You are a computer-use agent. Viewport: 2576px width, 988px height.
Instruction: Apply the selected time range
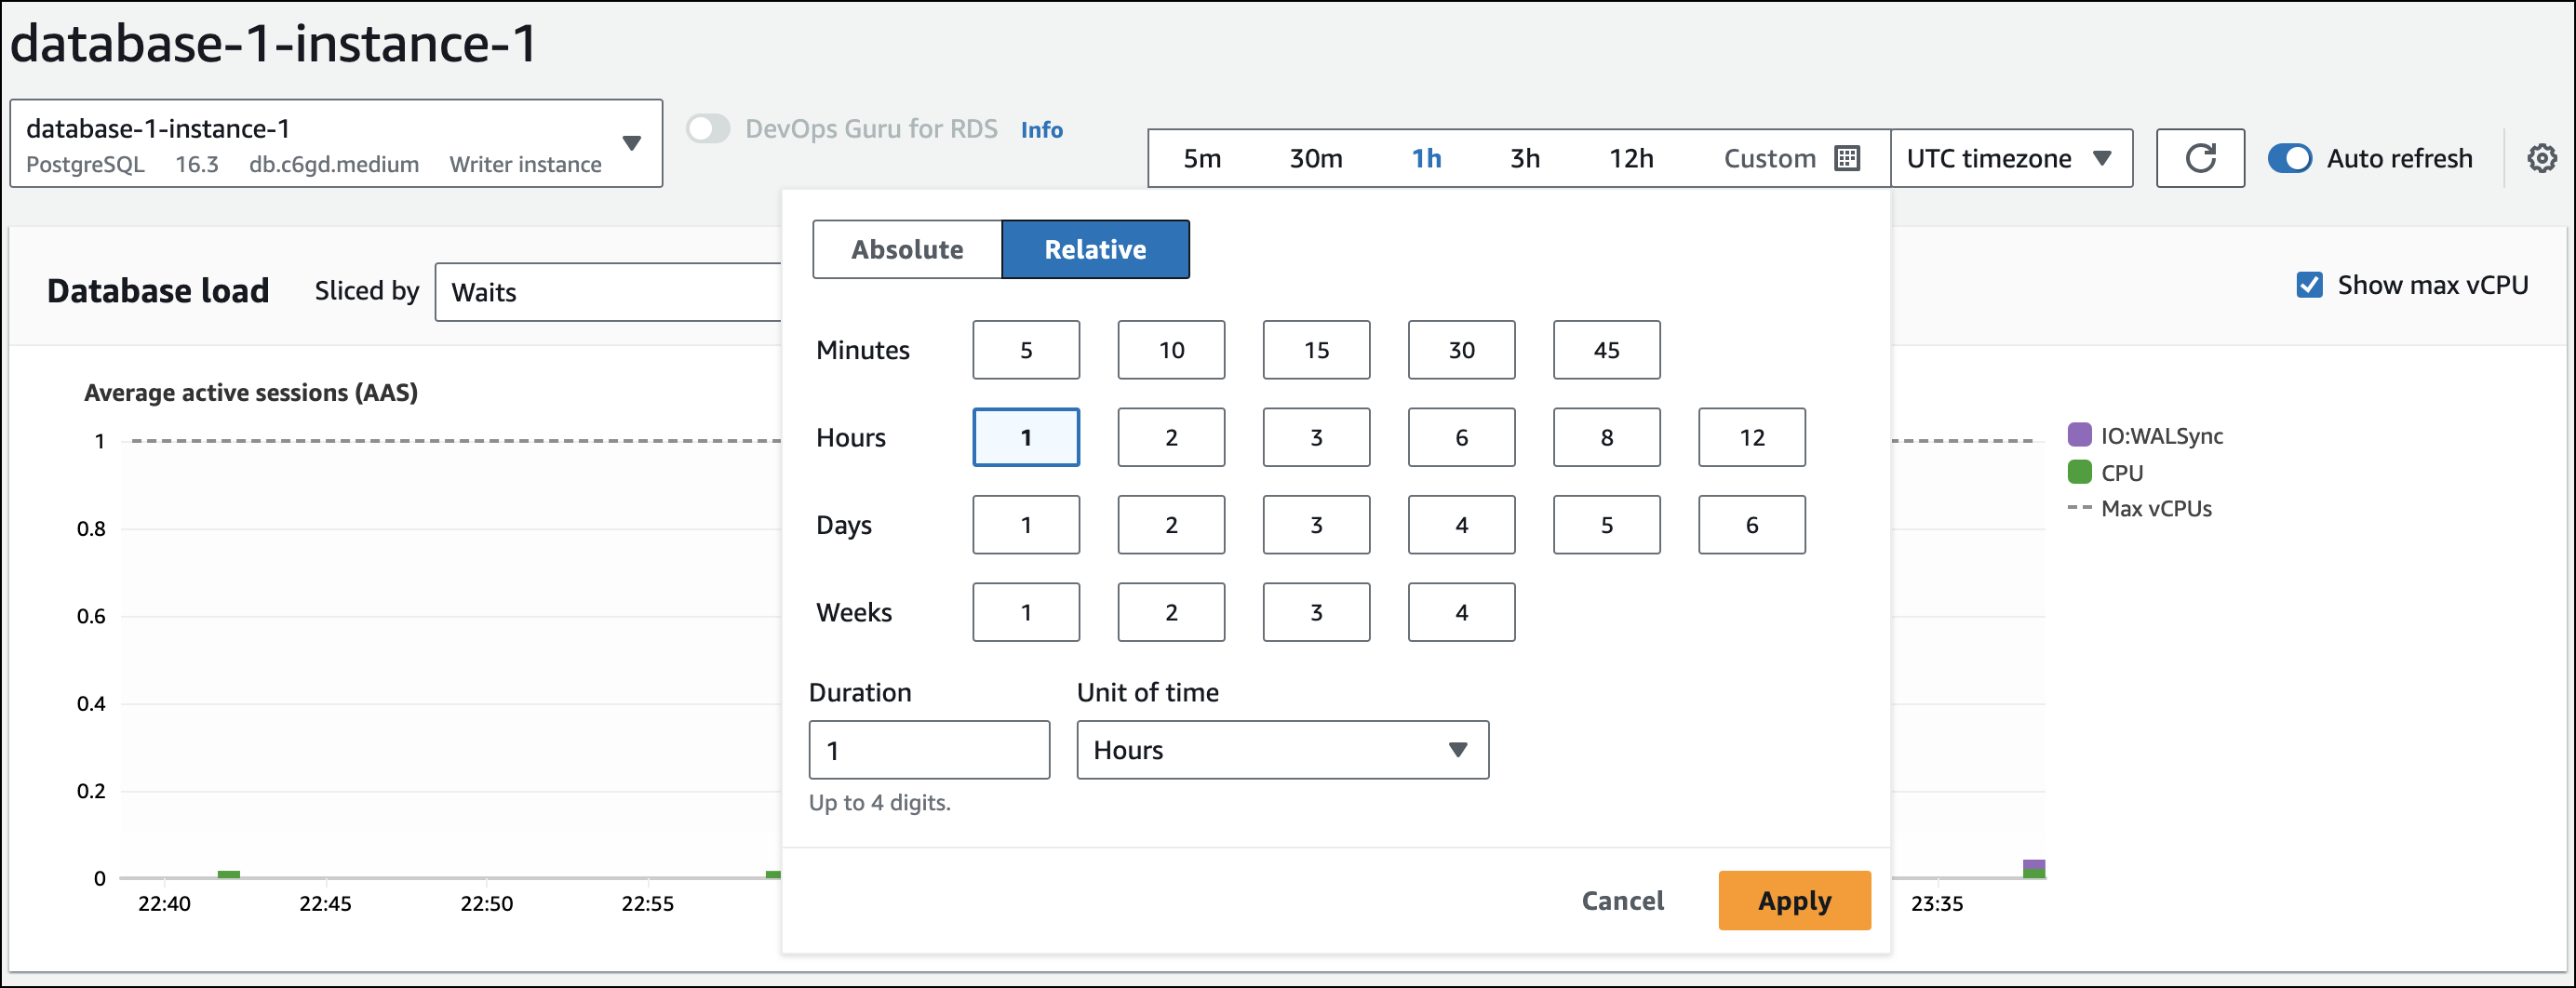[1793, 900]
